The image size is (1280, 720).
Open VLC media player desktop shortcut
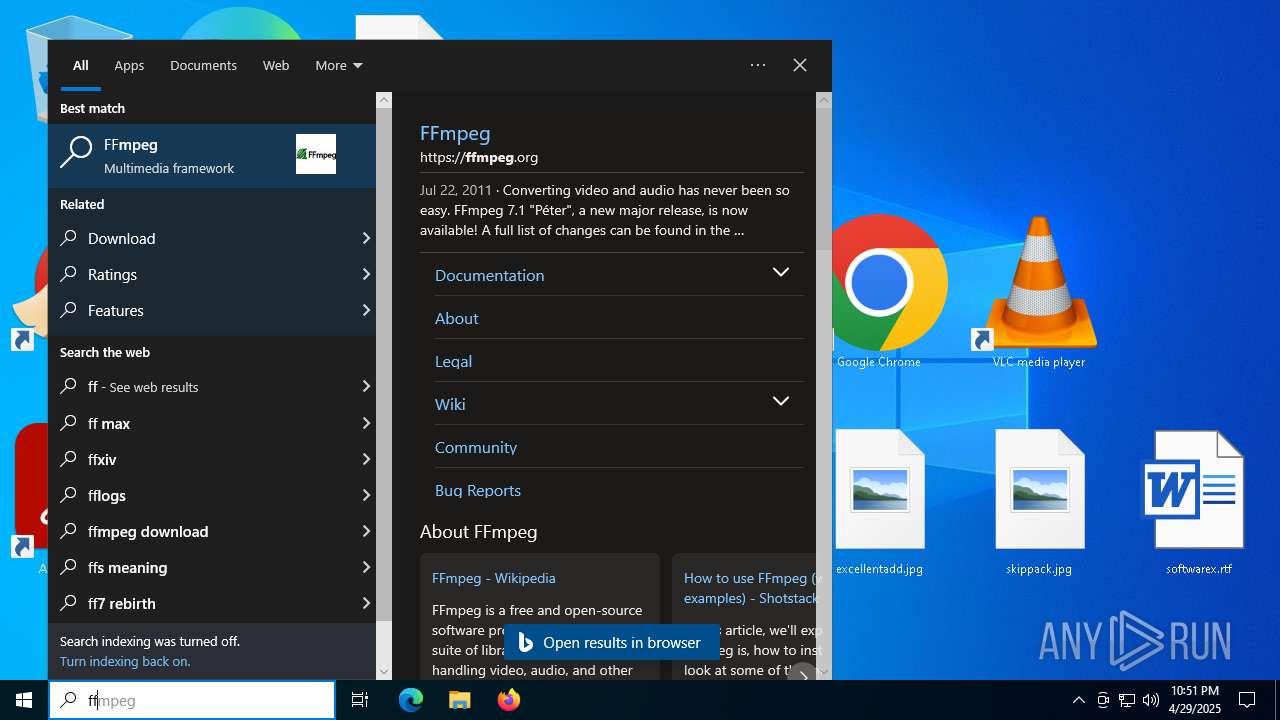[1039, 290]
